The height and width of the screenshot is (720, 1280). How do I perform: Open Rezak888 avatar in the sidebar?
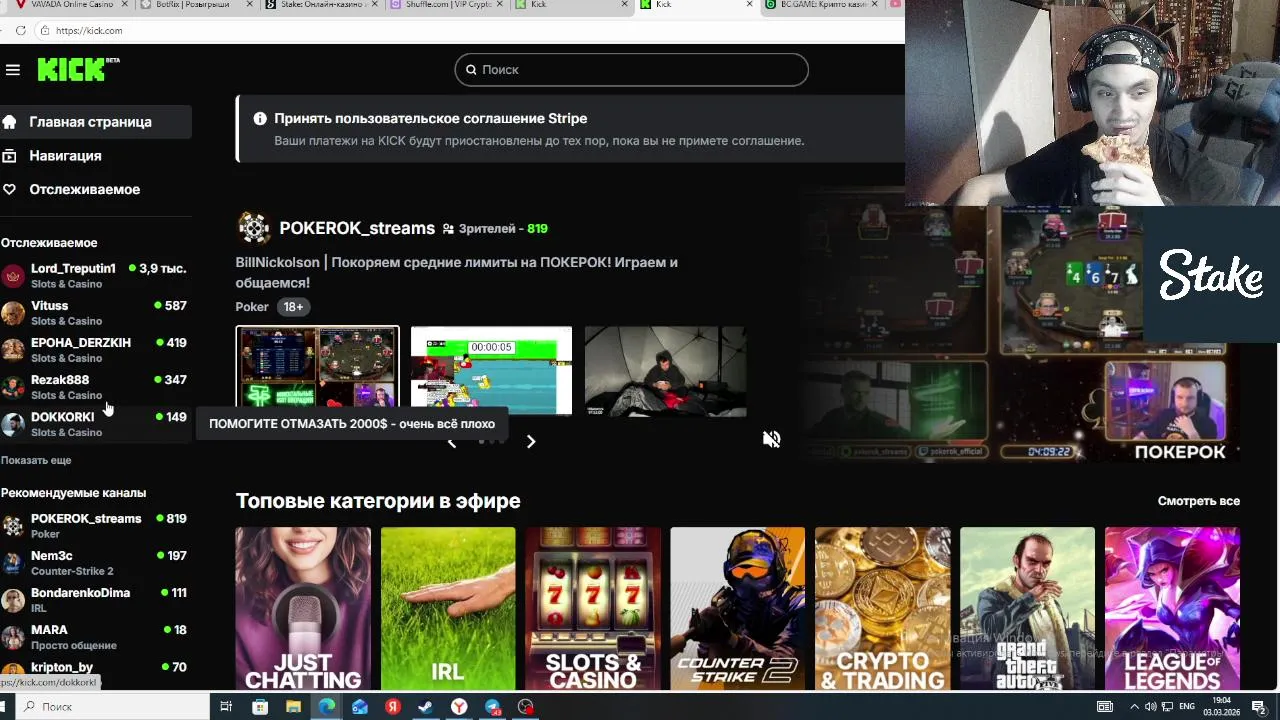coord(13,387)
